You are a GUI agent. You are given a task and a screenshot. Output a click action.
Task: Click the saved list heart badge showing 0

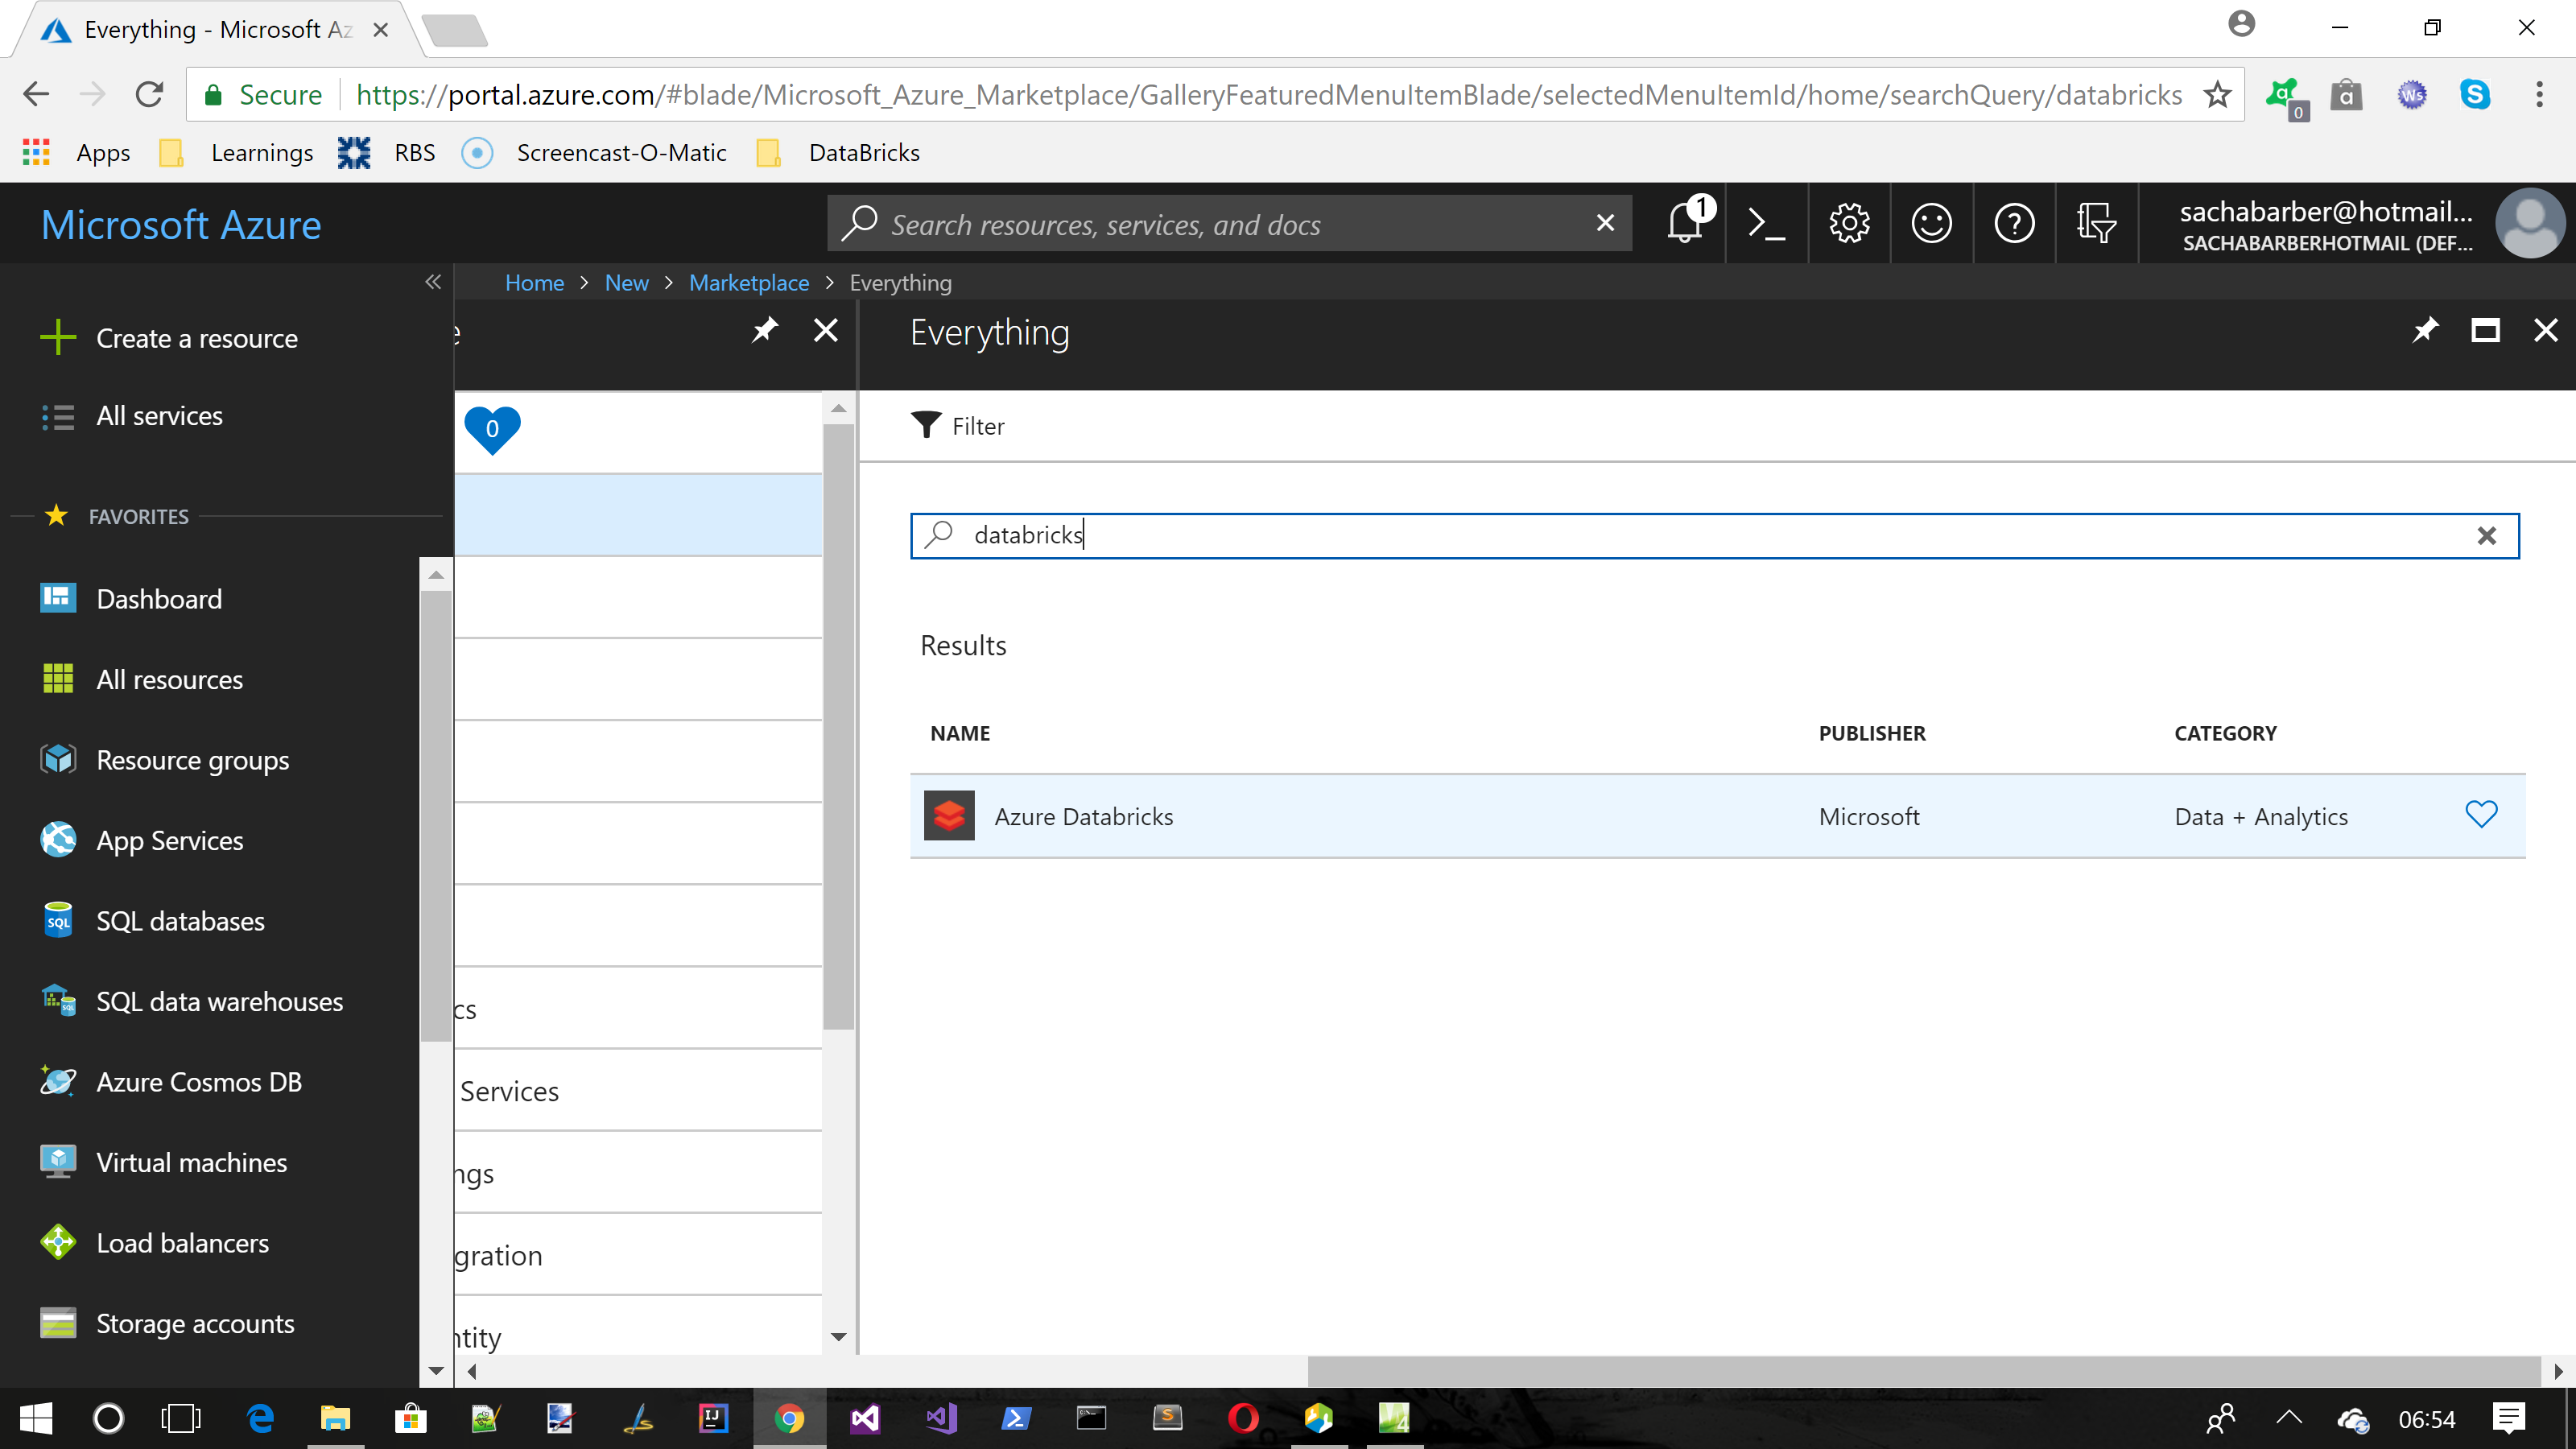[492, 430]
